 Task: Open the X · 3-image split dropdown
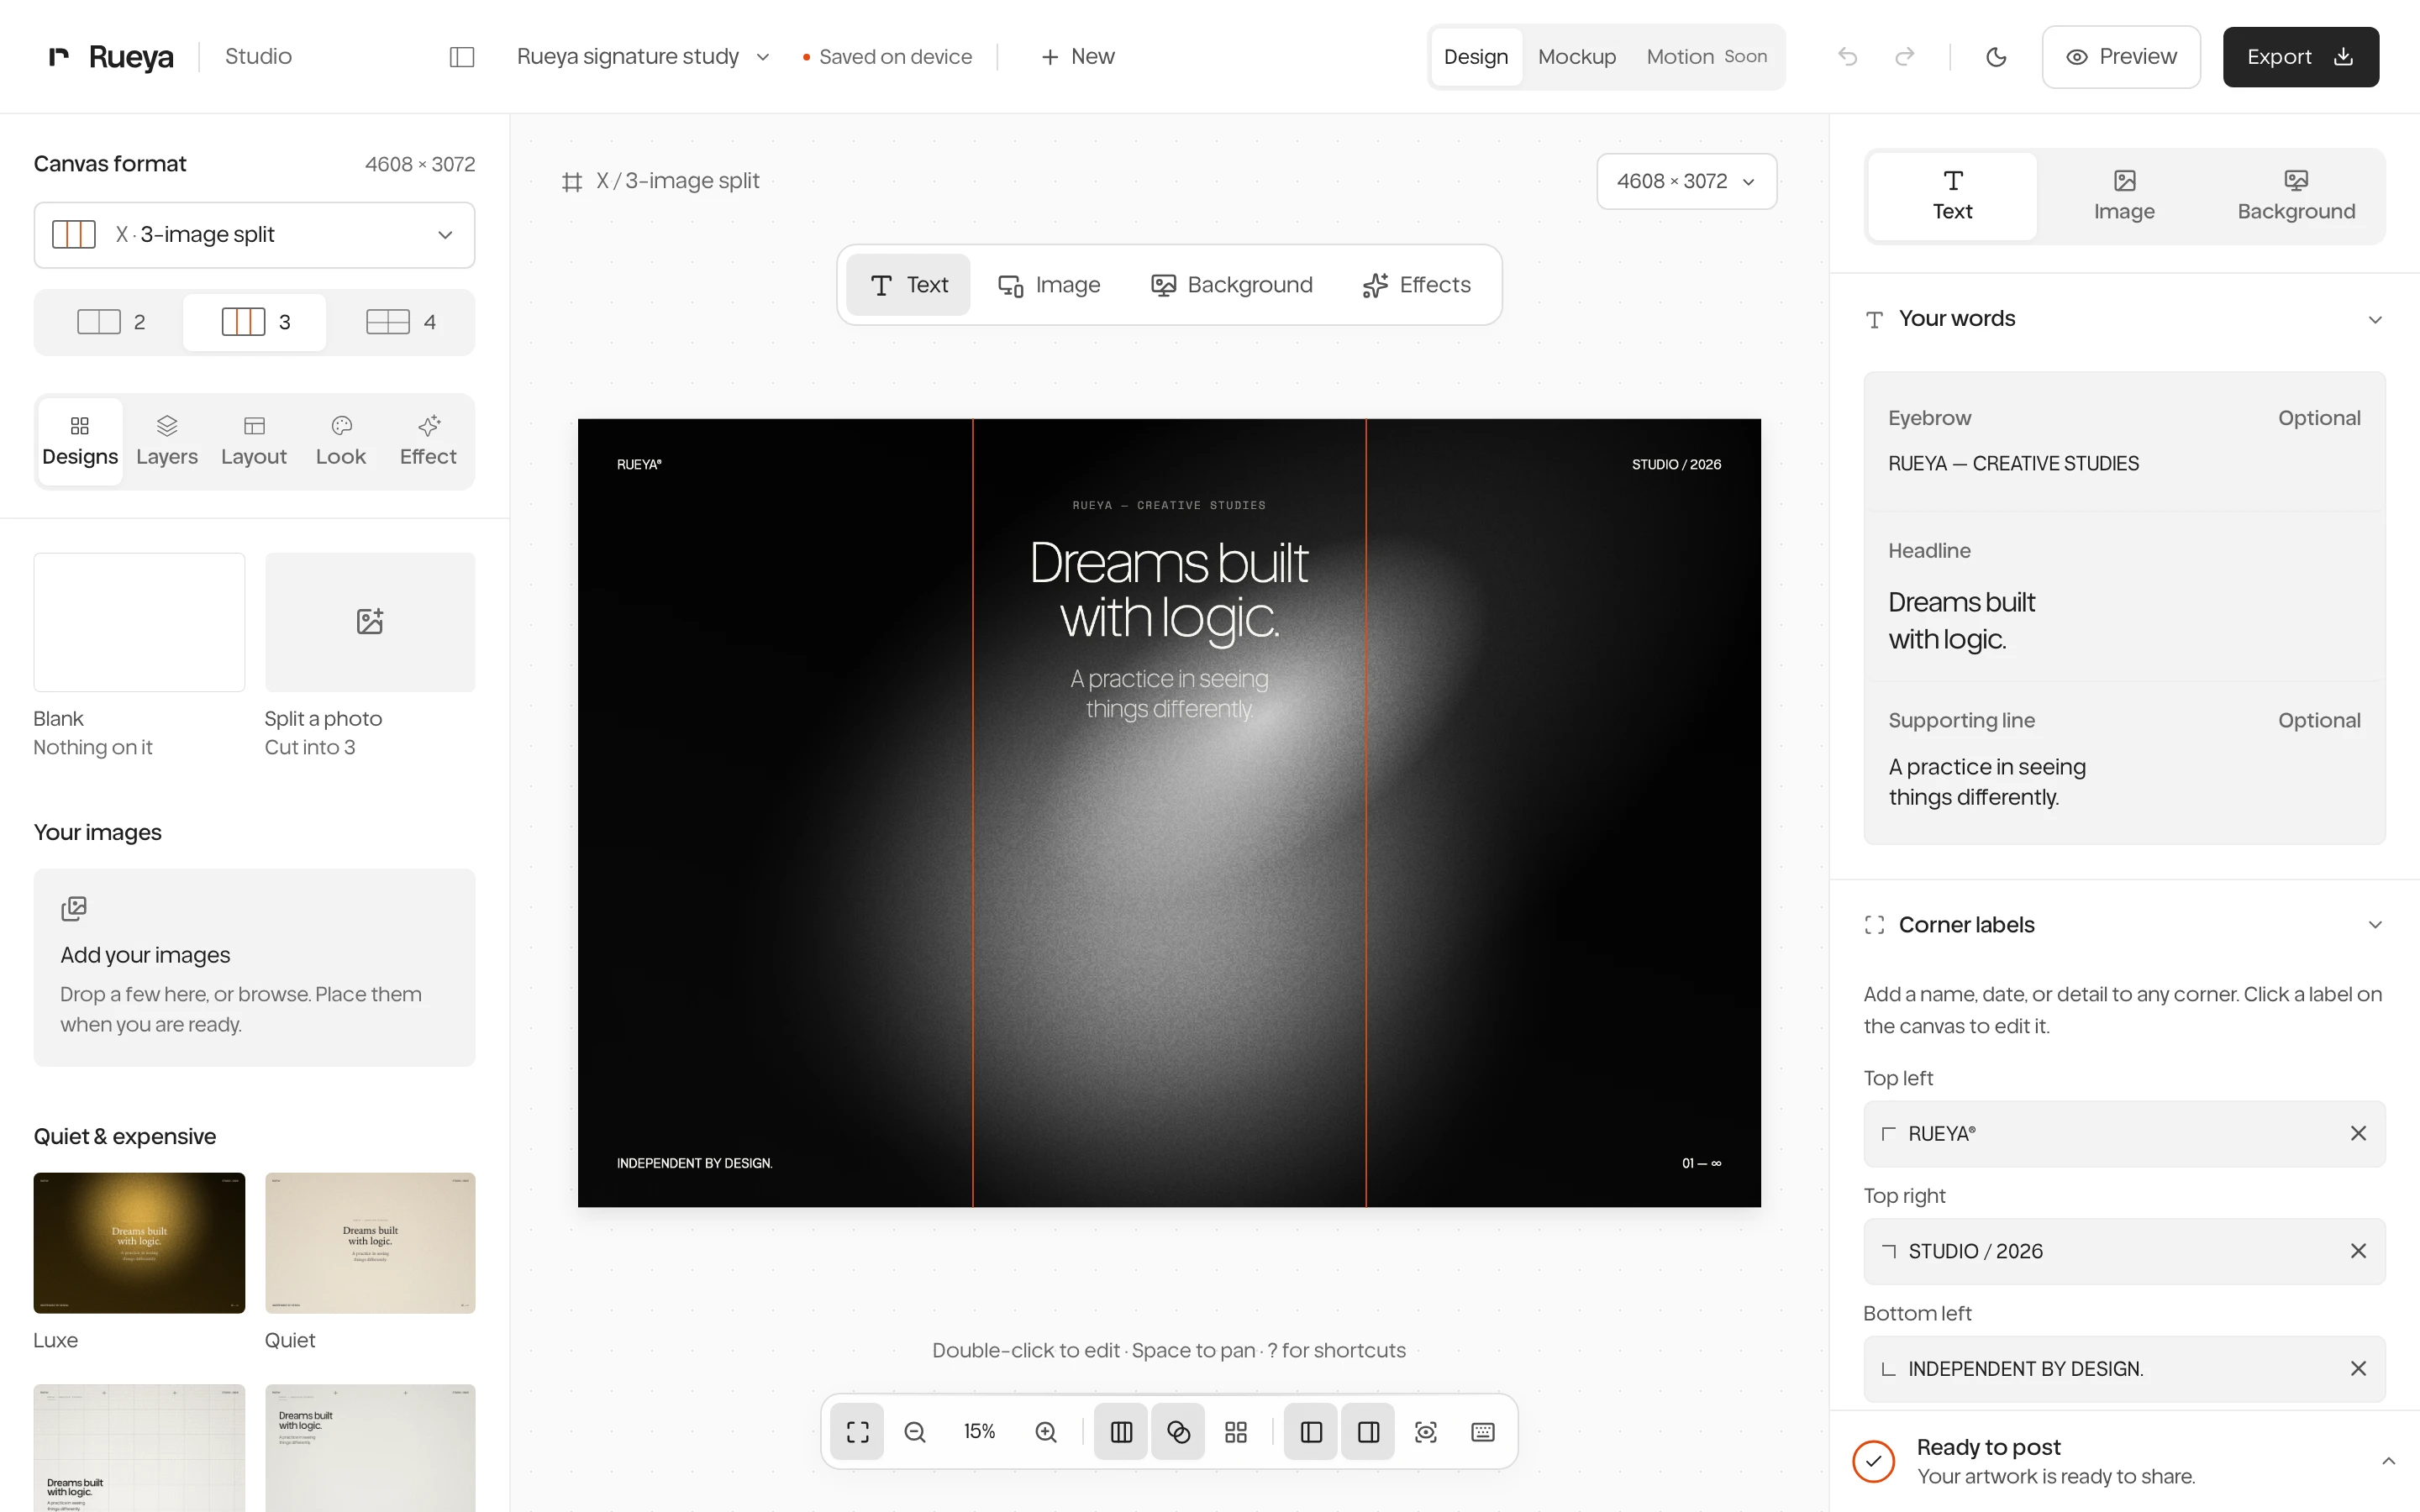254,235
